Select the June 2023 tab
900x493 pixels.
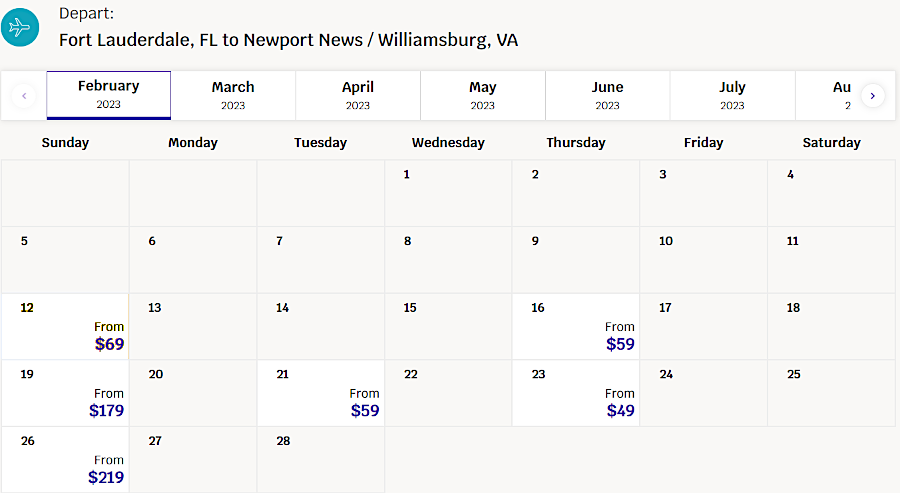tap(607, 95)
